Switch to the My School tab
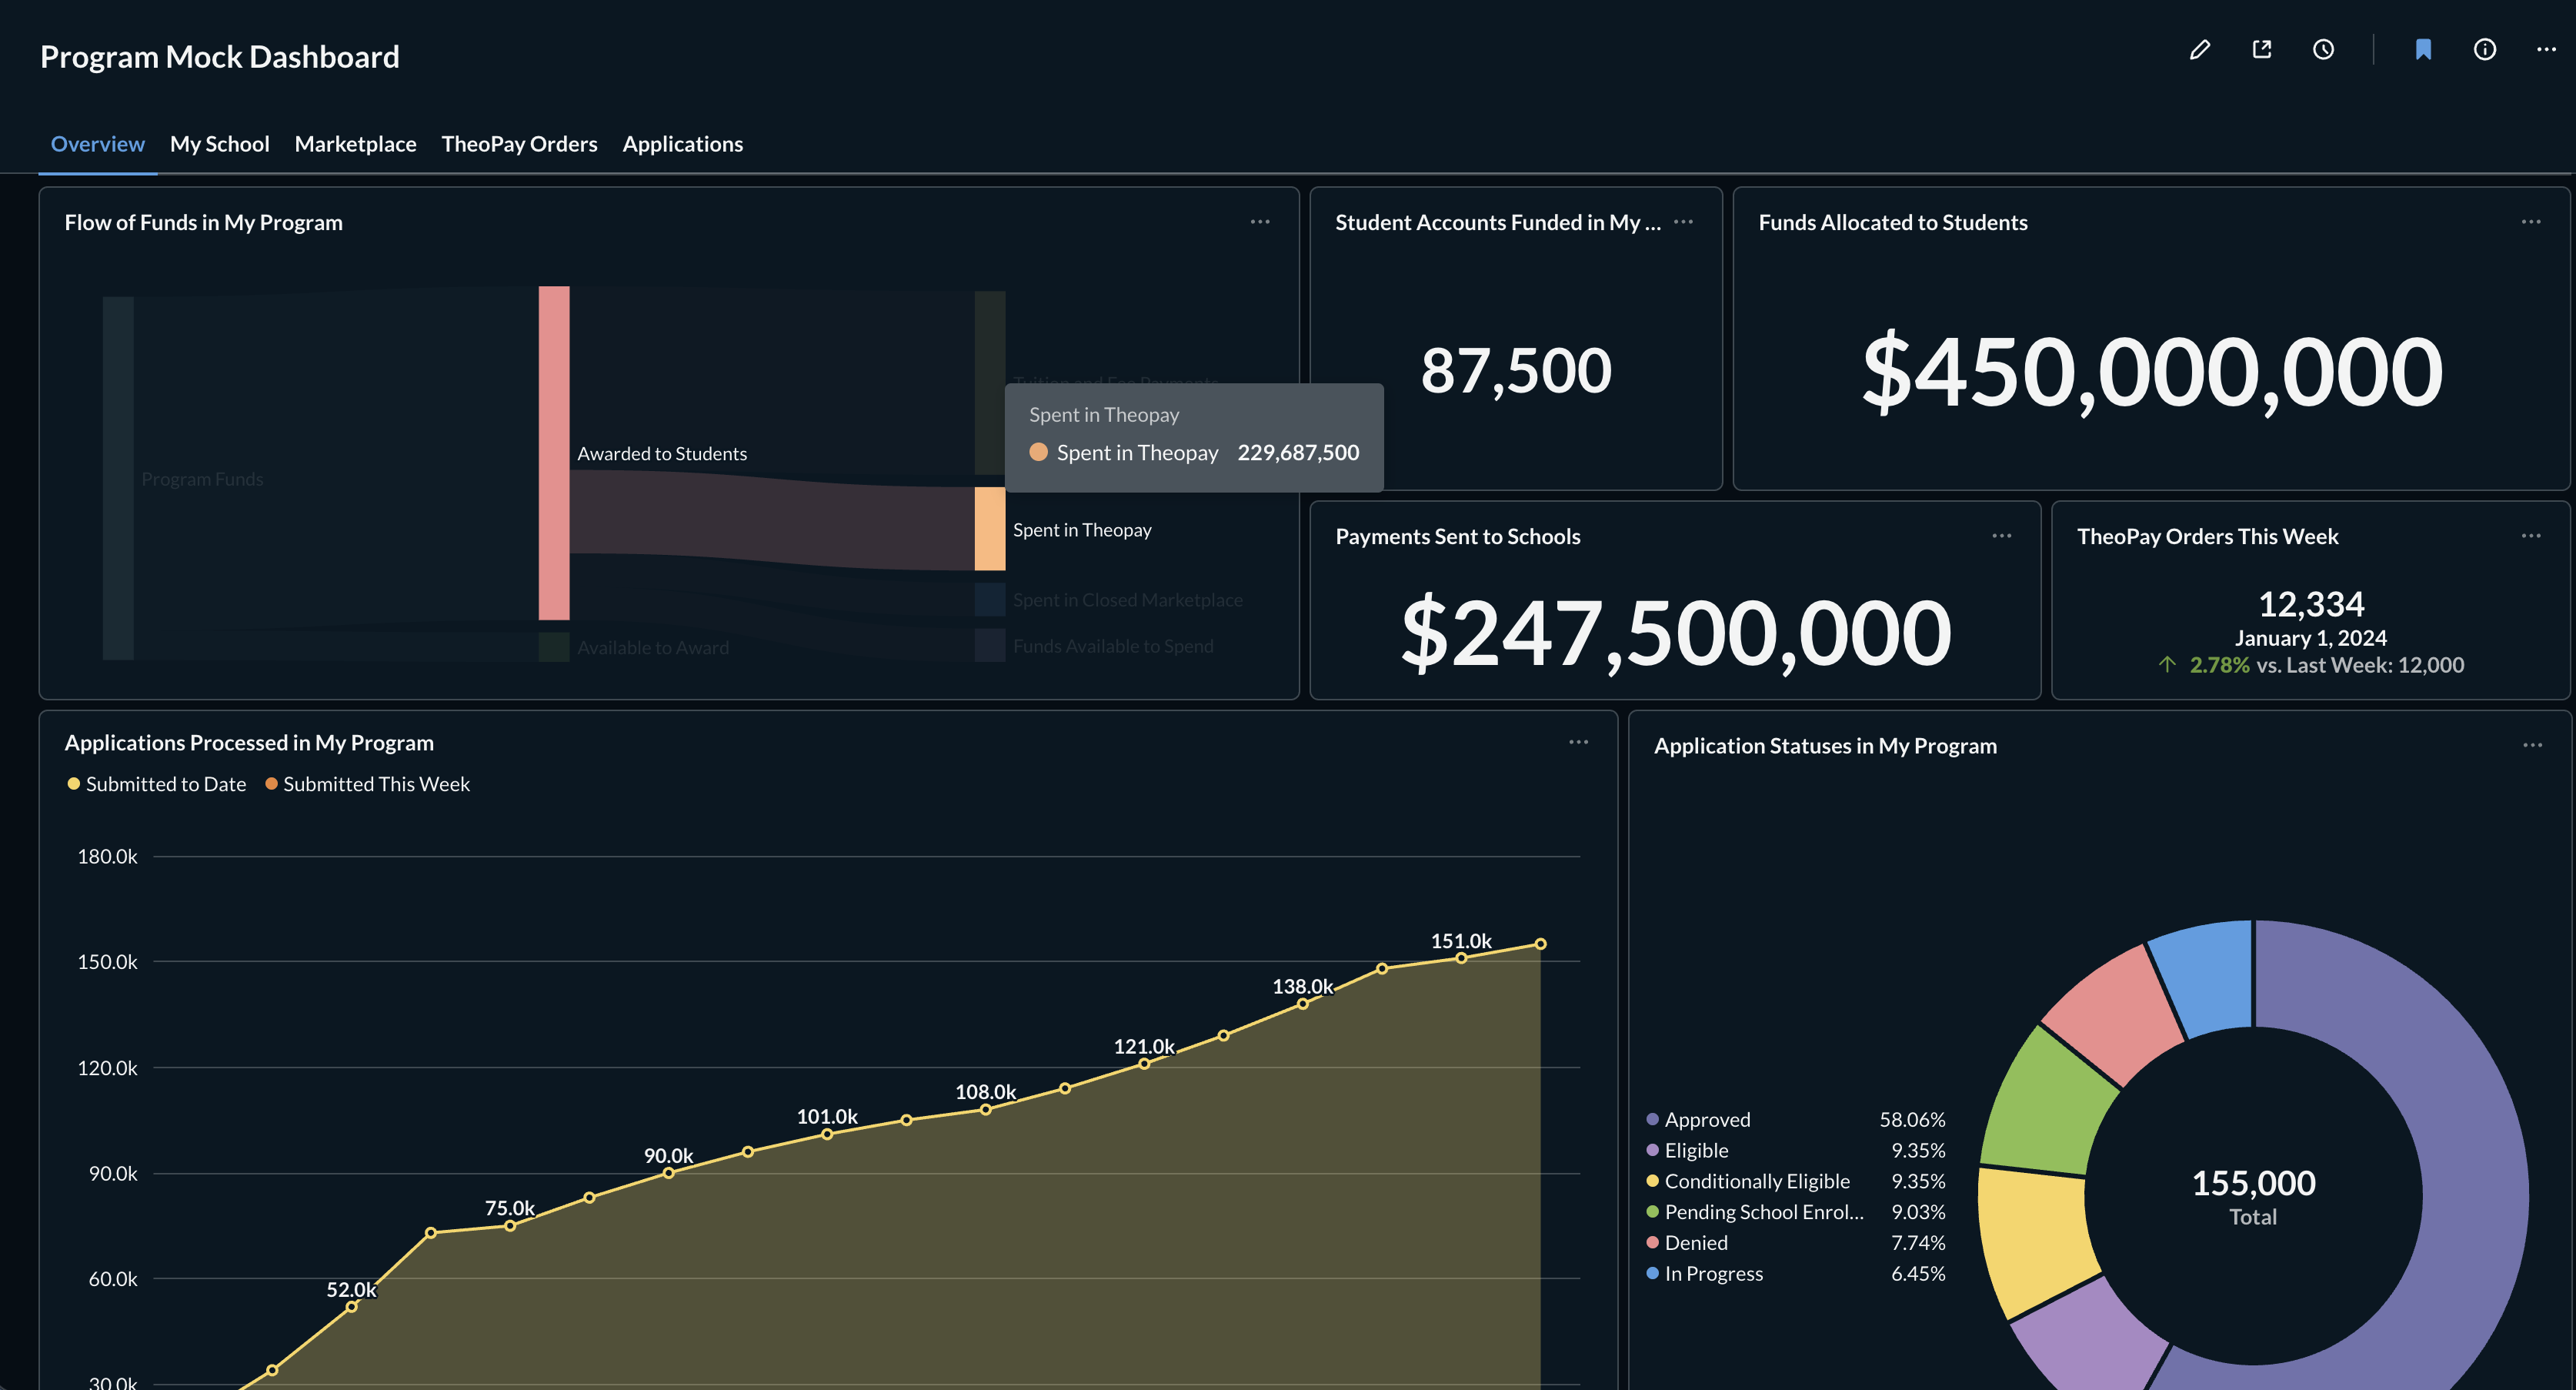 click(x=220, y=144)
